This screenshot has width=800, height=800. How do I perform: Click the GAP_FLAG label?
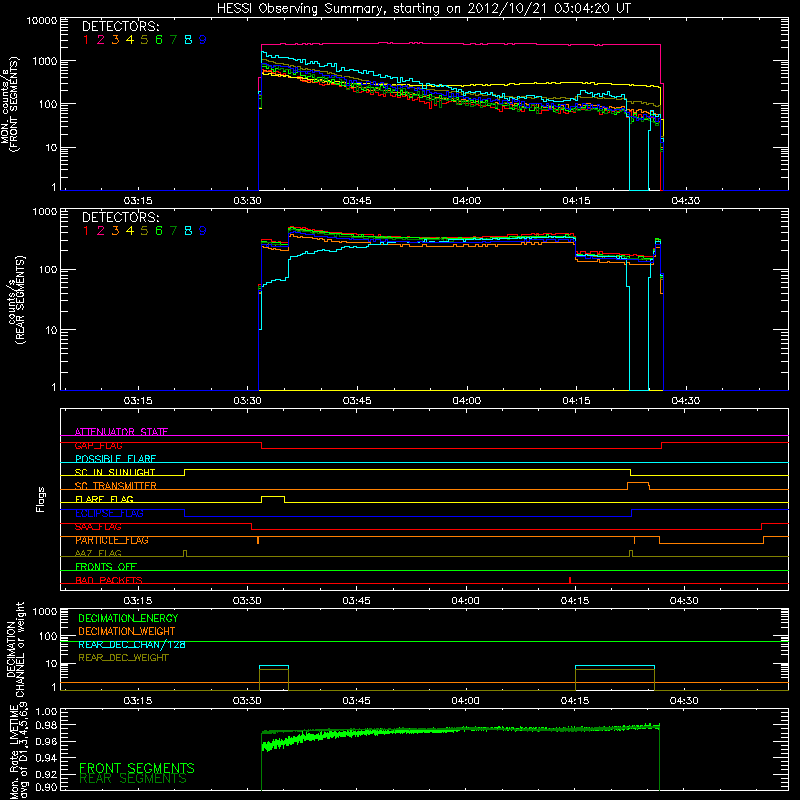coord(98,445)
